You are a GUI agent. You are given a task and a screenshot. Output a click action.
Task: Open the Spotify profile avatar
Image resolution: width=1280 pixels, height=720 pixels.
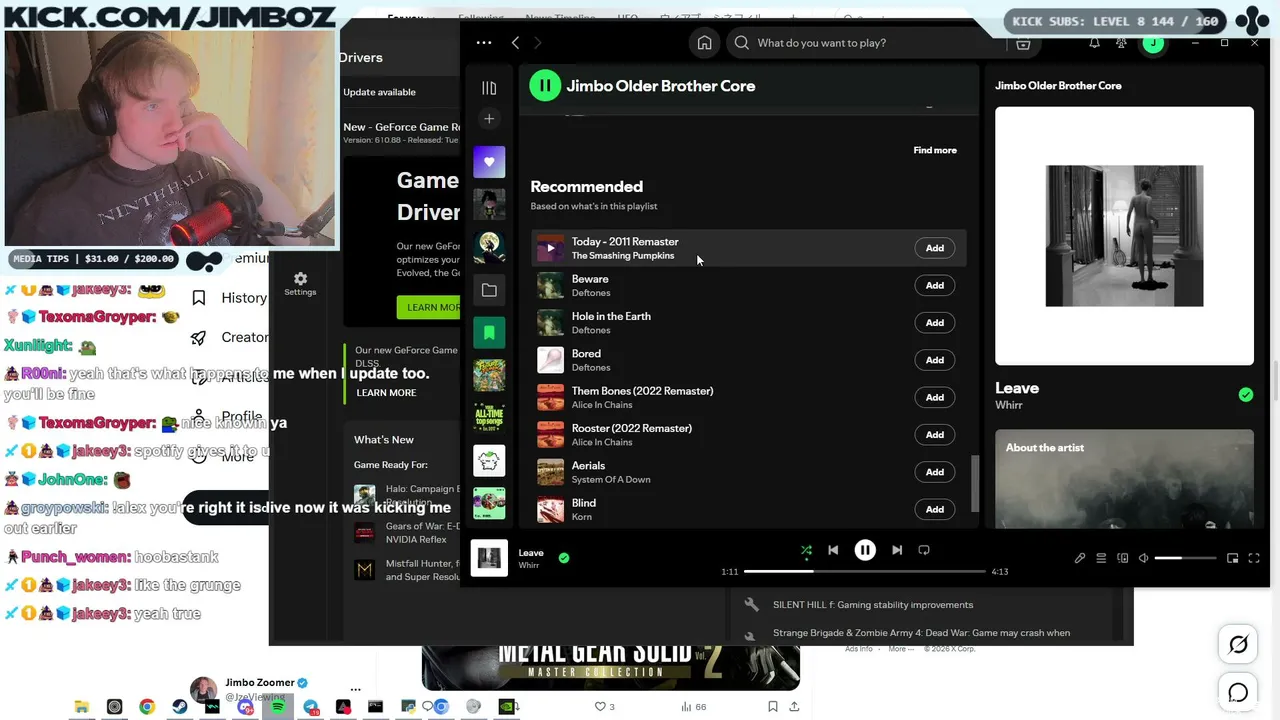(x=1153, y=43)
